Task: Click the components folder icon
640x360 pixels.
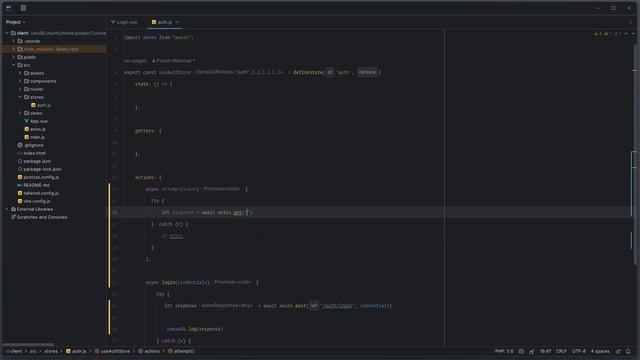Action: (27, 81)
